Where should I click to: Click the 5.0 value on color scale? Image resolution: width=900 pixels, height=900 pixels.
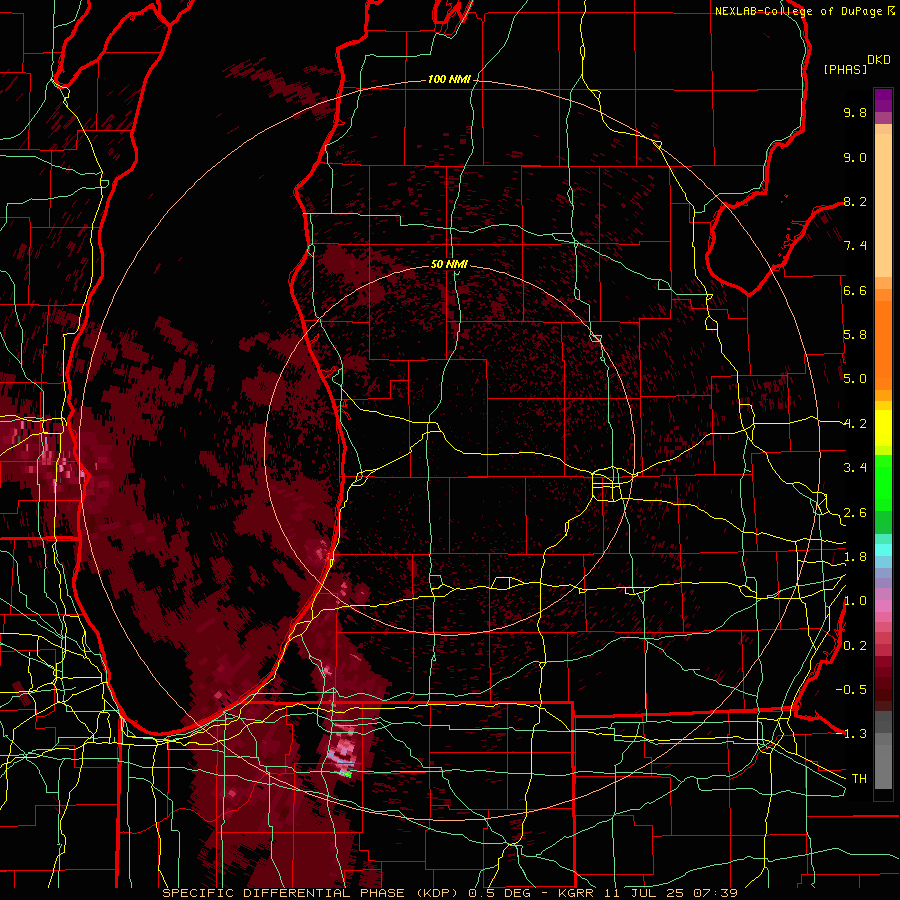tap(855, 379)
